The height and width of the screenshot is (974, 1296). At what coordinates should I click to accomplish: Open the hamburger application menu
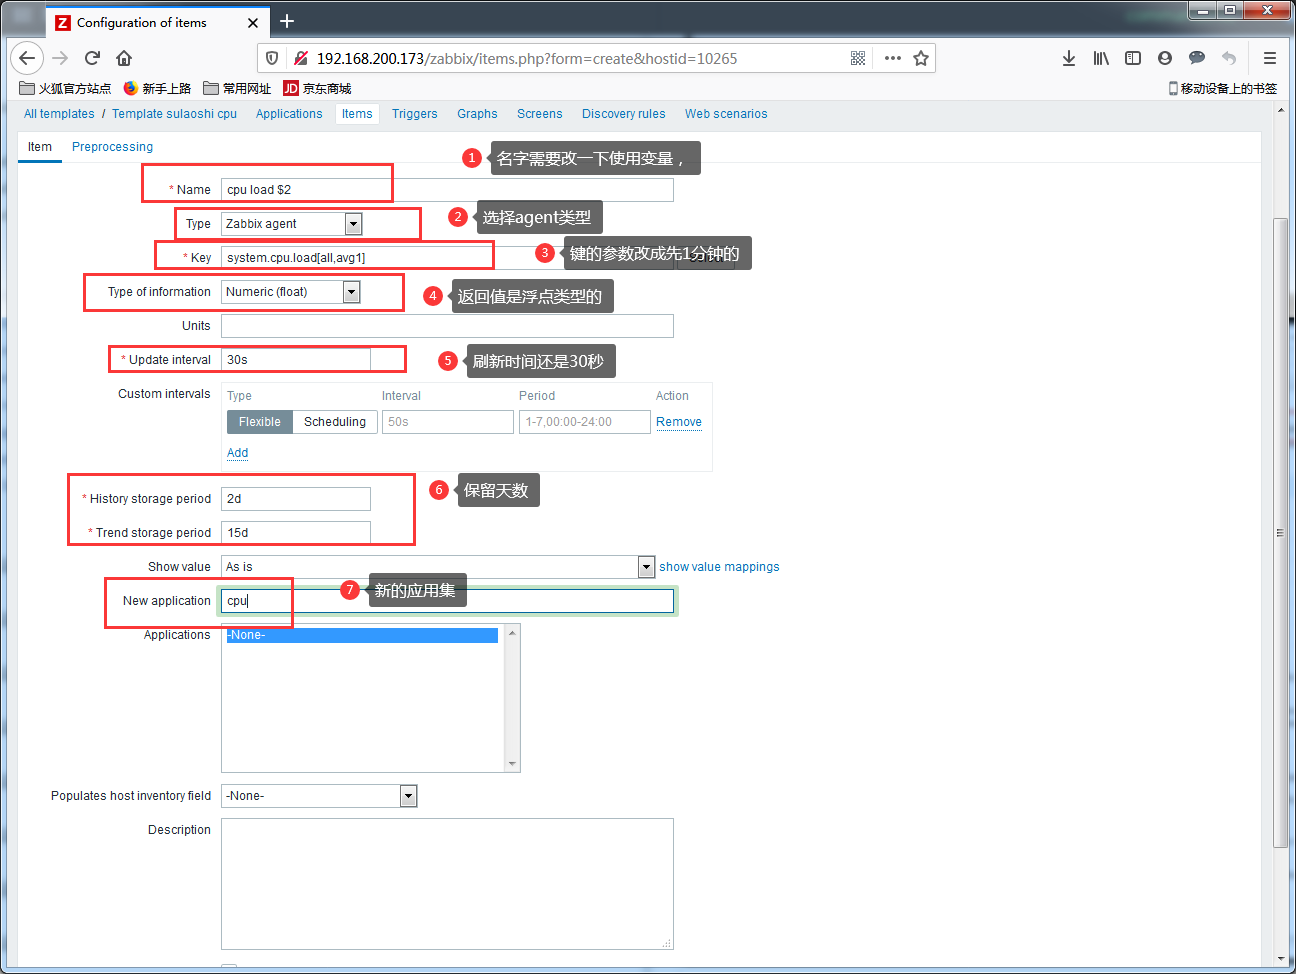[x=1270, y=58]
